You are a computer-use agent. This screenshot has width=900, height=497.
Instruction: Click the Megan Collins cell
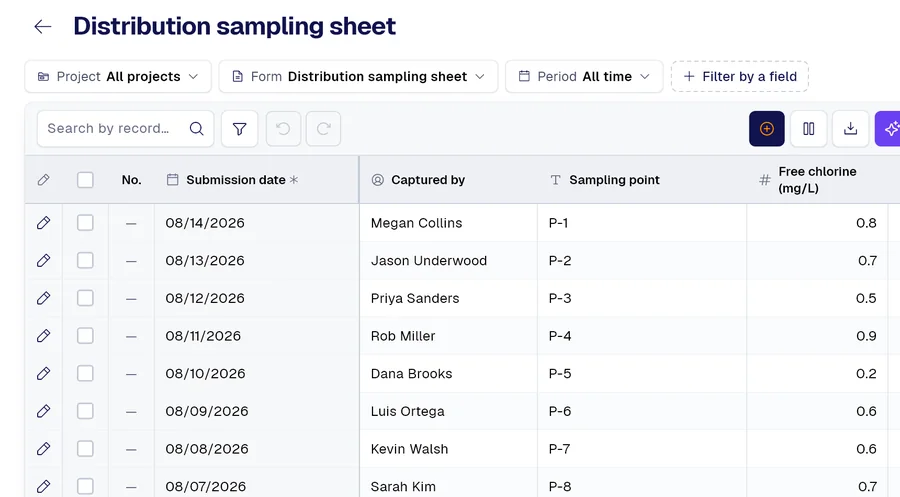[x=449, y=223]
